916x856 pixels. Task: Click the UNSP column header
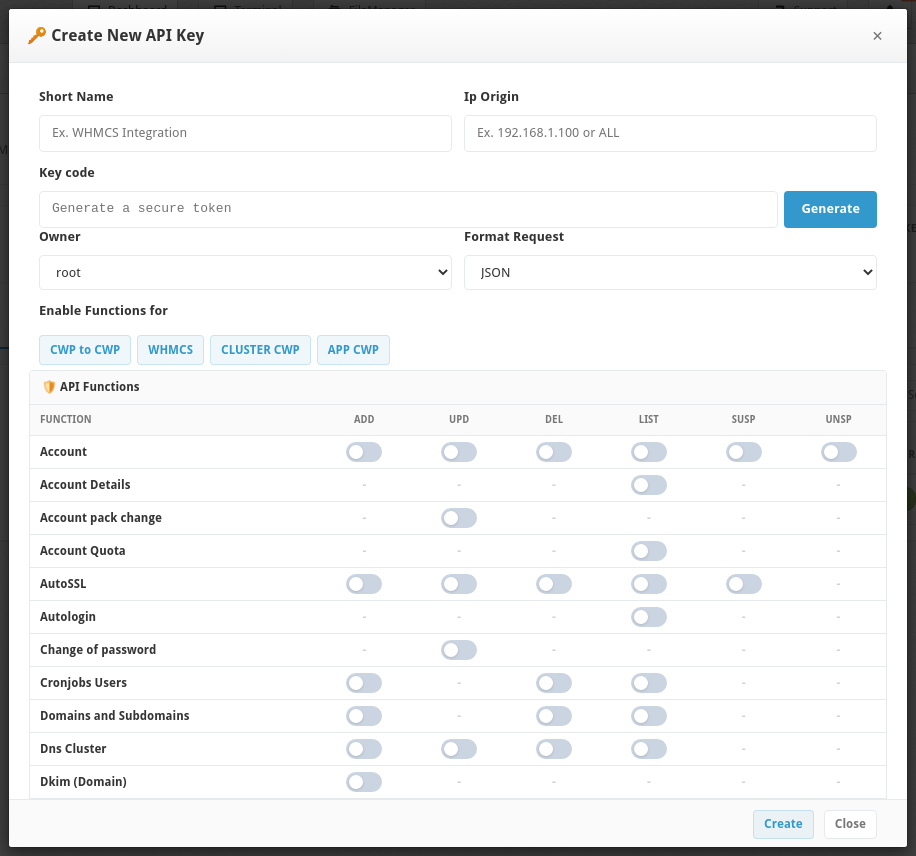pyautogui.click(x=839, y=420)
